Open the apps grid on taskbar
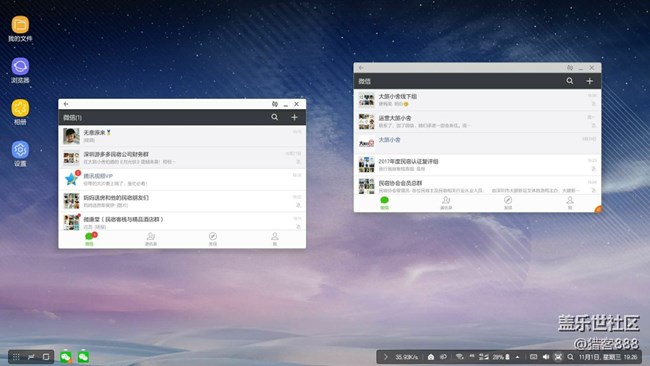The height and width of the screenshot is (366, 650). click(x=16, y=357)
